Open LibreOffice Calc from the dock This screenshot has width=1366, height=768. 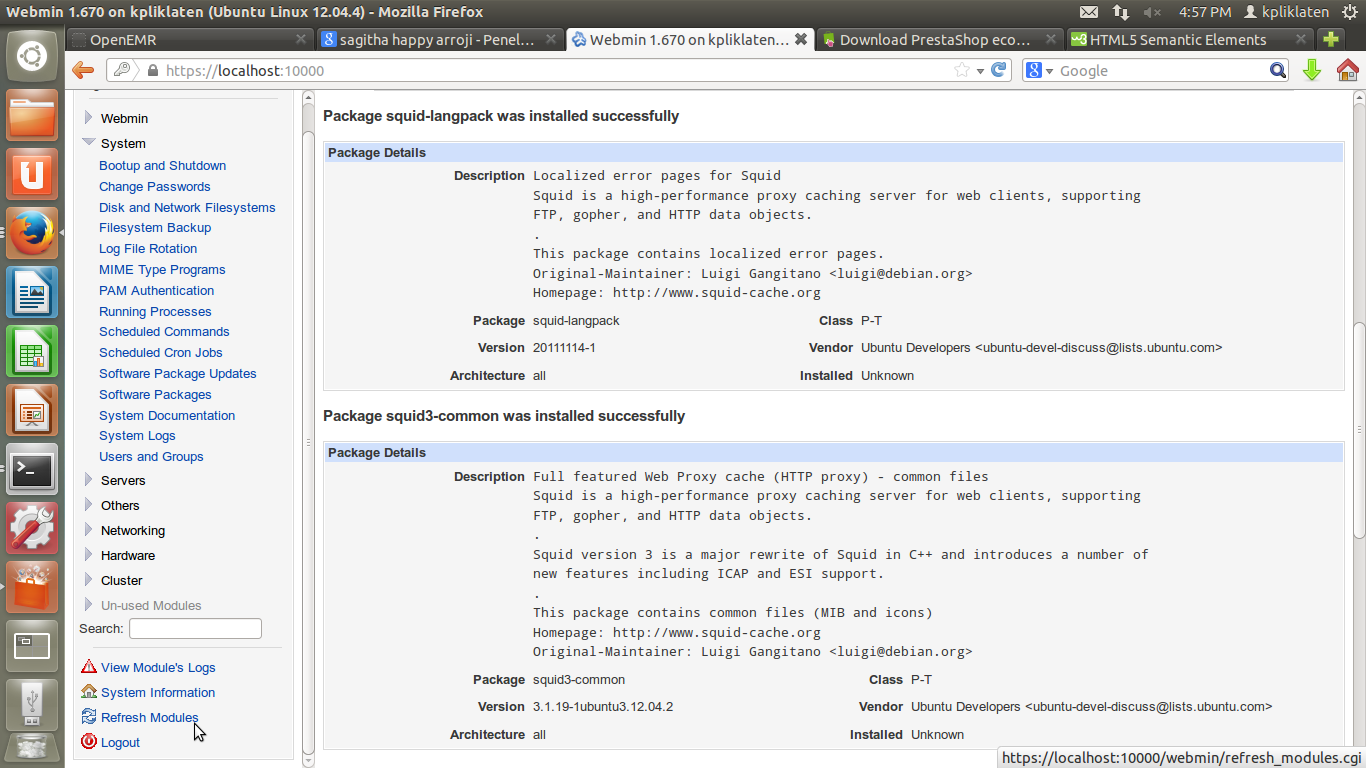(x=32, y=351)
